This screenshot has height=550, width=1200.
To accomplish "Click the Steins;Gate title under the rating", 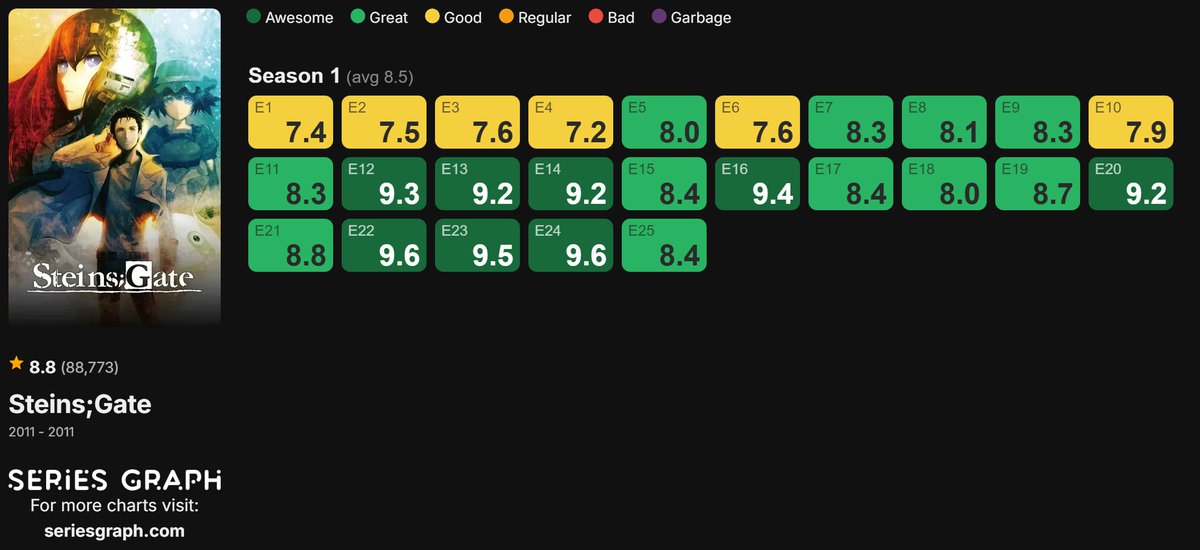I will coord(80,405).
